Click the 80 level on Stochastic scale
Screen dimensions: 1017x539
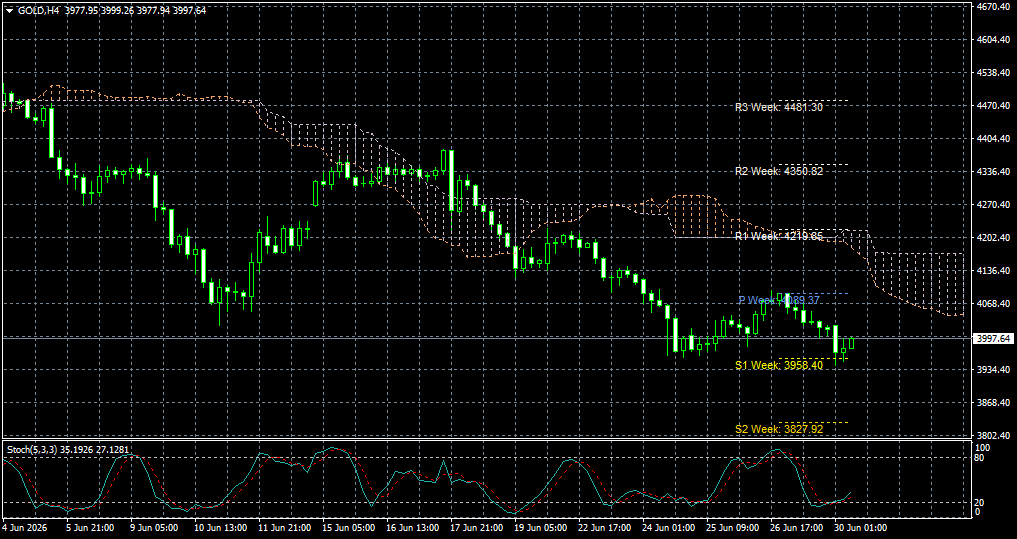coord(981,458)
